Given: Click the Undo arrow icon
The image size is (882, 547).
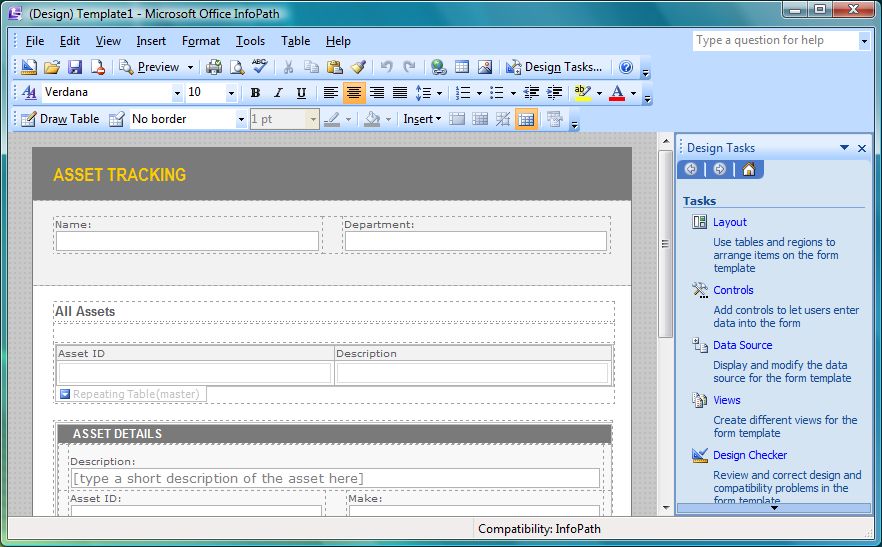Looking at the screenshot, I should point(386,67).
